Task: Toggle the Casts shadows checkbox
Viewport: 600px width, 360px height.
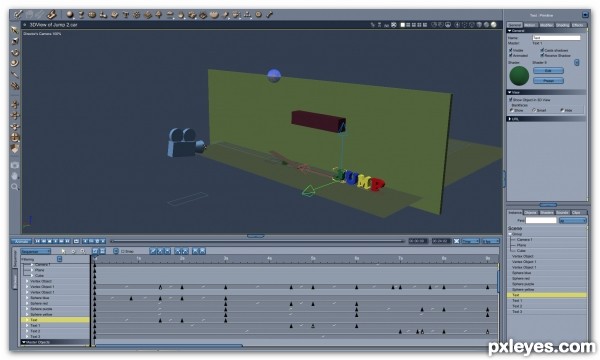Action: coord(542,50)
